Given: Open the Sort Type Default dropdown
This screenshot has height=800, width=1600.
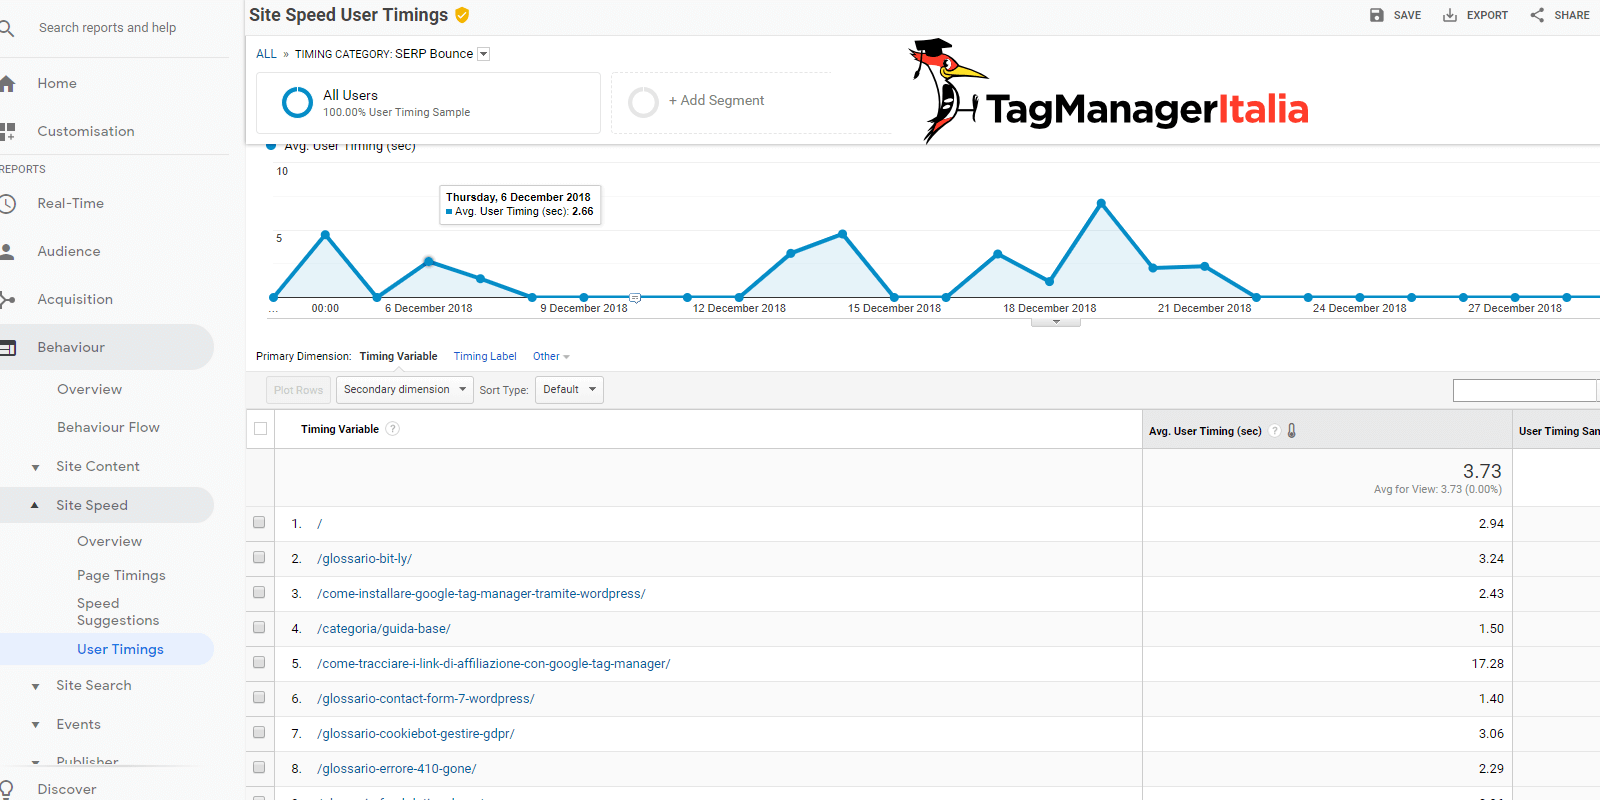Looking at the screenshot, I should (570, 390).
